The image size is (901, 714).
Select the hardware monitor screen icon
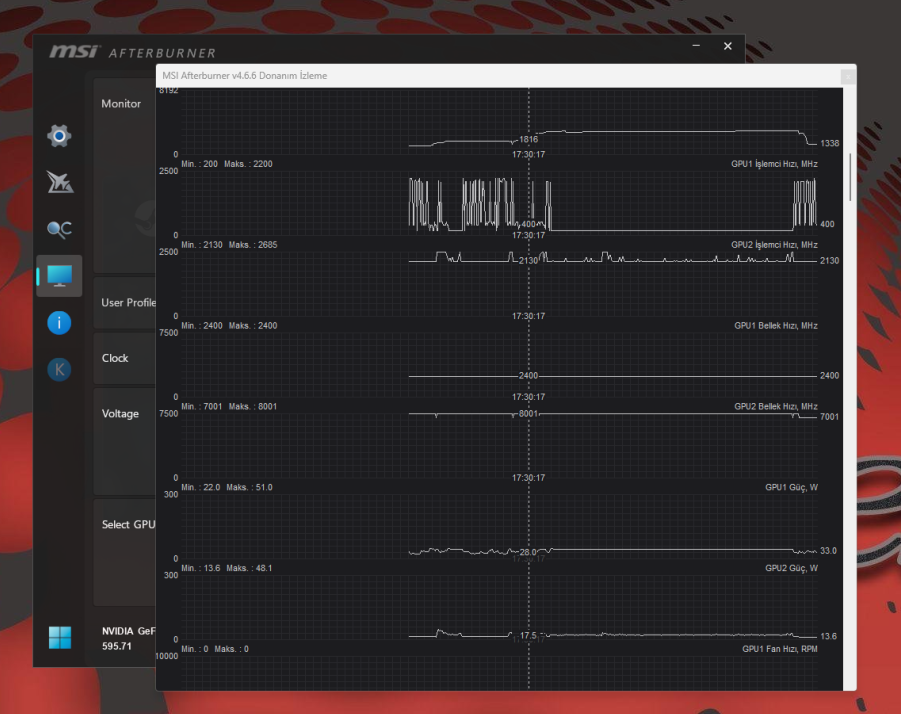click(x=59, y=276)
